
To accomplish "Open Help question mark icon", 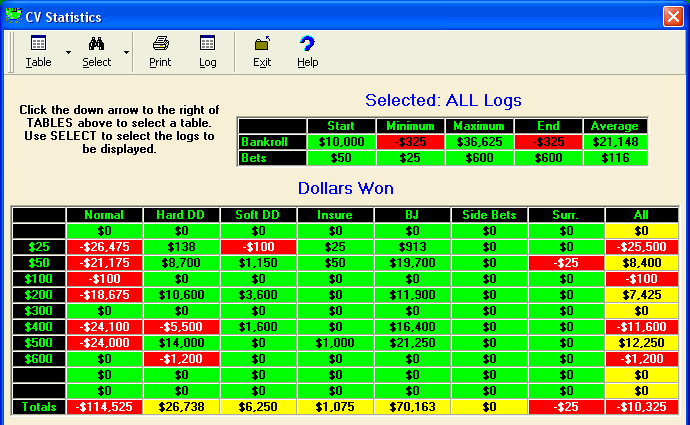I will 307,44.
